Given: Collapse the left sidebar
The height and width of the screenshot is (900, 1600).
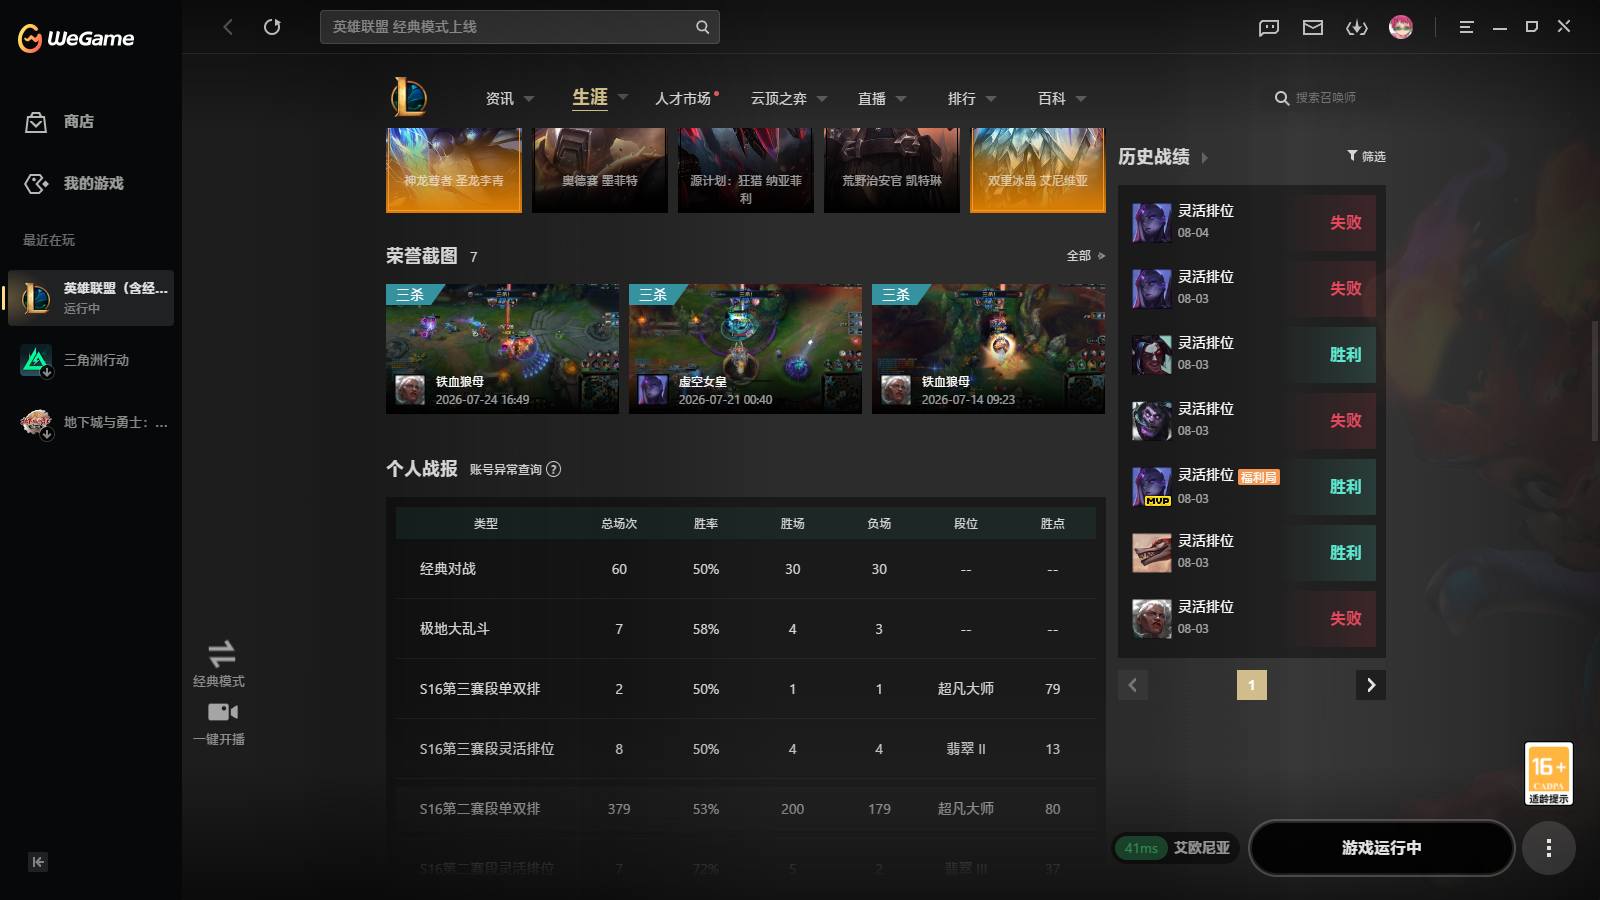Looking at the screenshot, I should click(38, 862).
